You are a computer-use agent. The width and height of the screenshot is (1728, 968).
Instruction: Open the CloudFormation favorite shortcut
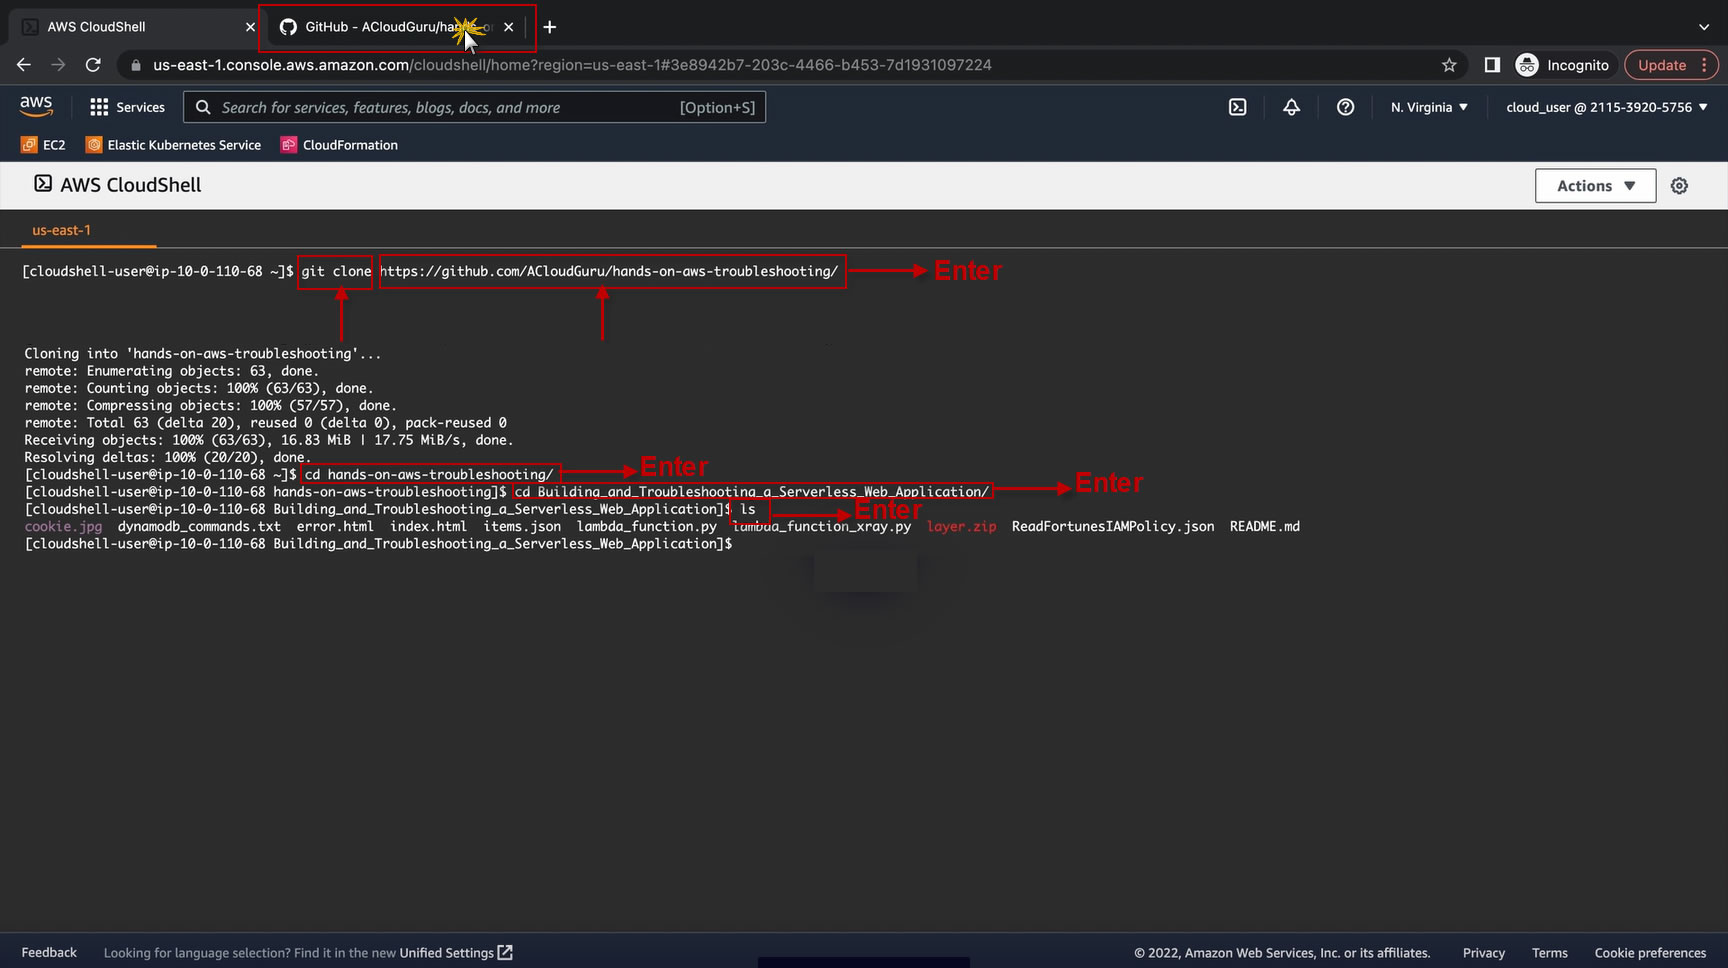click(x=339, y=145)
